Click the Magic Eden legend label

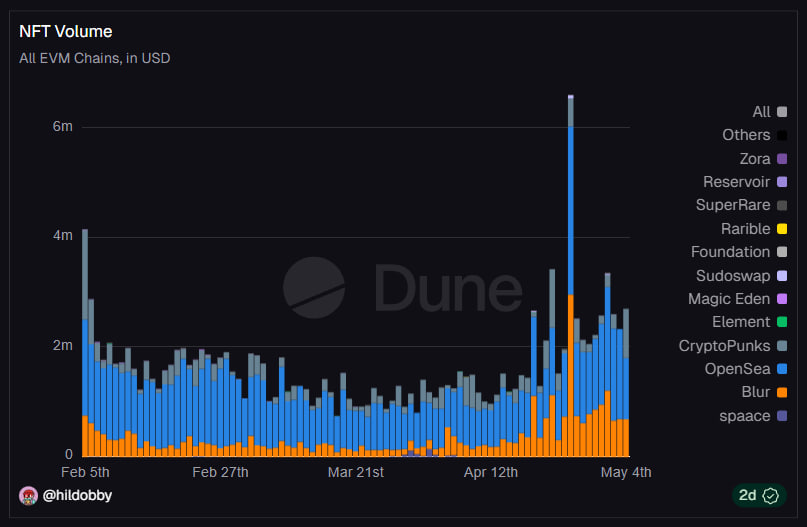click(x=729, y=298)
